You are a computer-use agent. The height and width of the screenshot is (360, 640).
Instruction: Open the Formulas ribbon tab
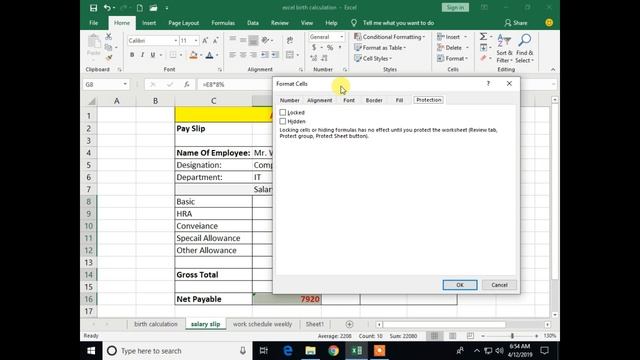[223, 23]
